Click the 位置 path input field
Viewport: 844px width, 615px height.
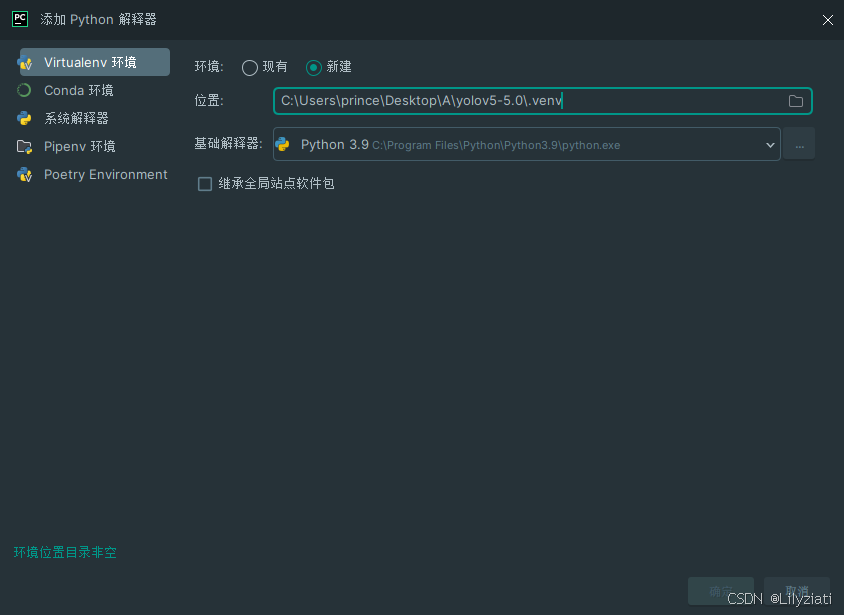543,101
